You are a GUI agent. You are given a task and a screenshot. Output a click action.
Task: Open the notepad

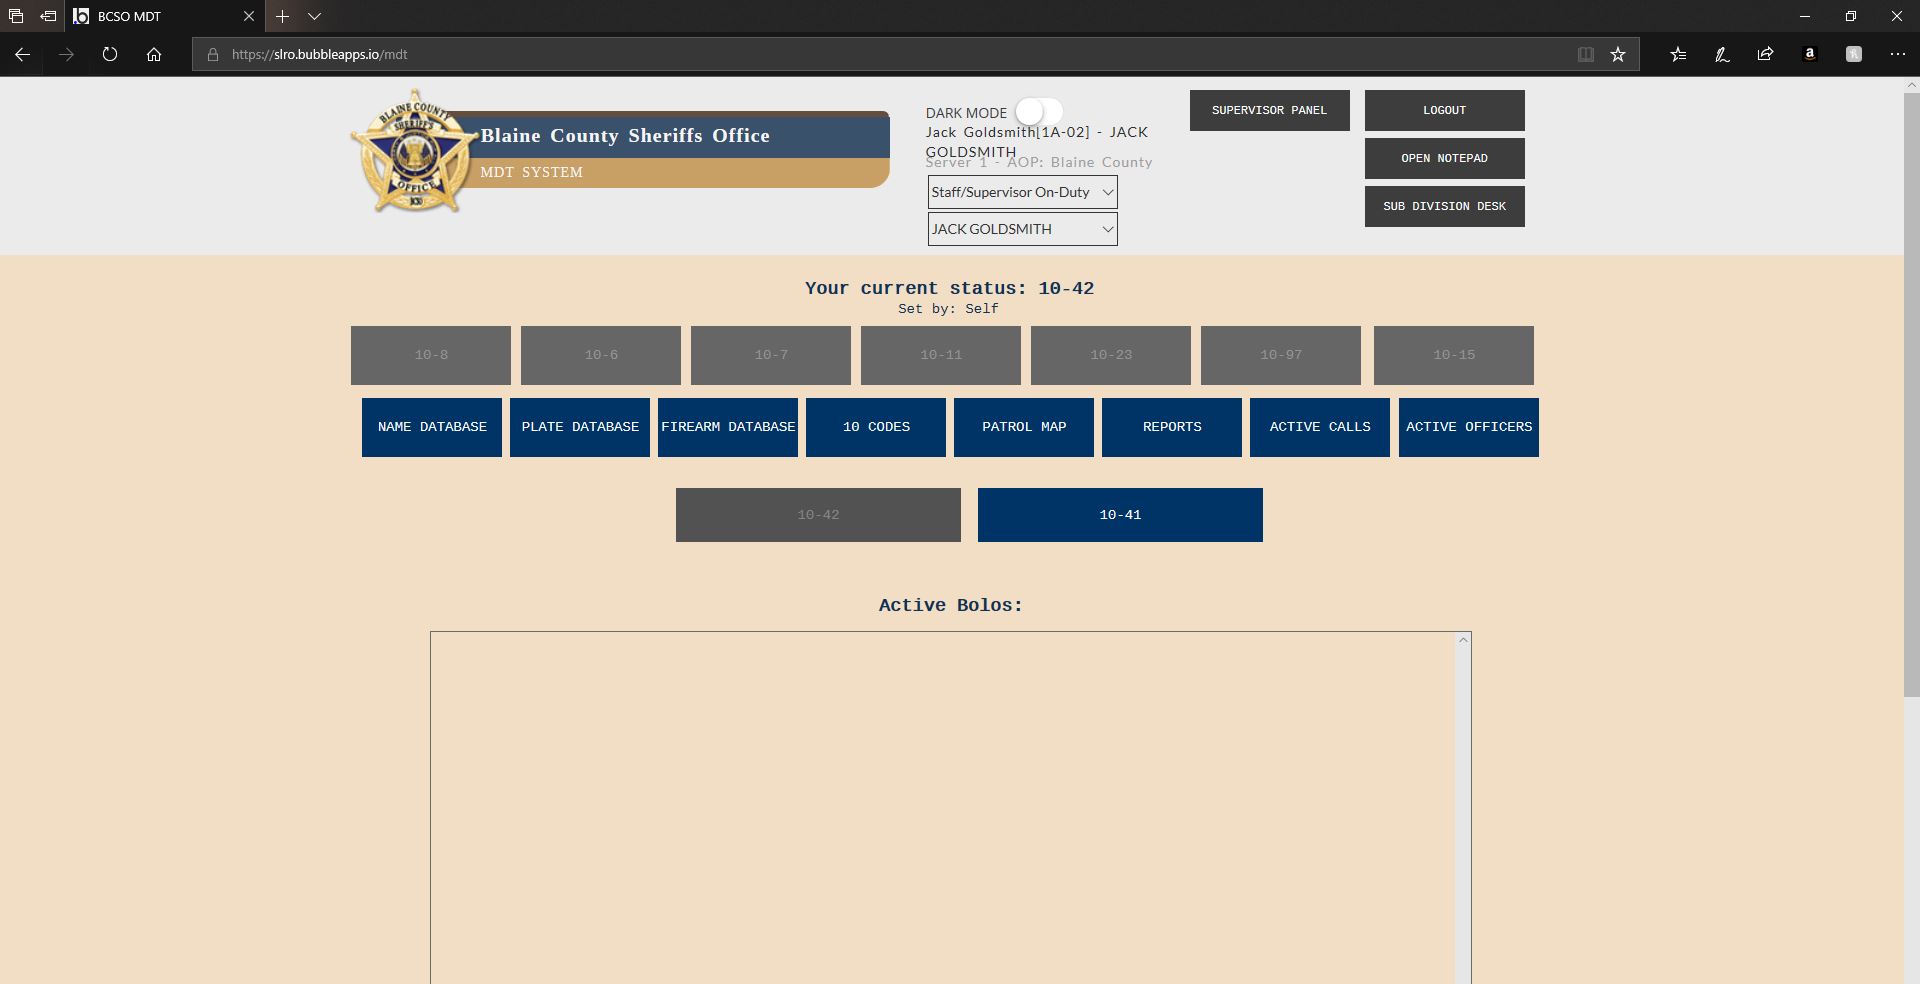[1444, 158]
